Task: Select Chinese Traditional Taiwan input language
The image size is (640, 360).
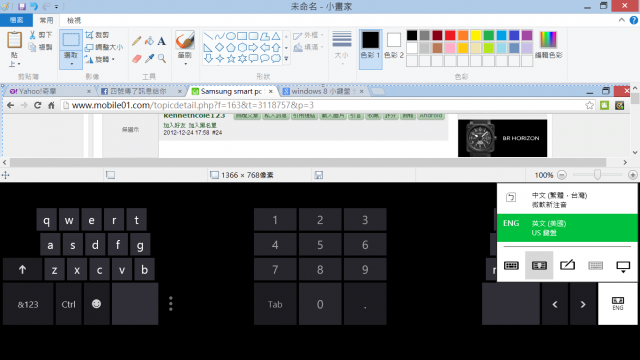Action: 567,200
